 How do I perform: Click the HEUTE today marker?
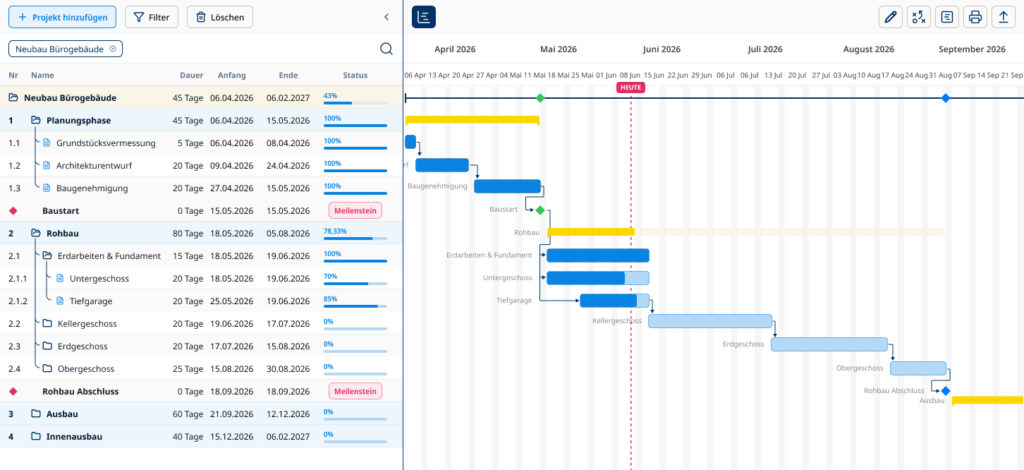click(631, 87)
